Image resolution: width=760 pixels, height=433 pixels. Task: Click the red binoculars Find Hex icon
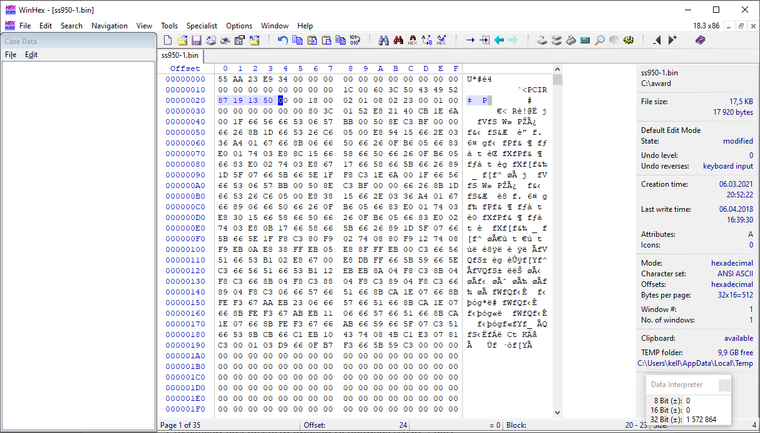coord(398,40)
